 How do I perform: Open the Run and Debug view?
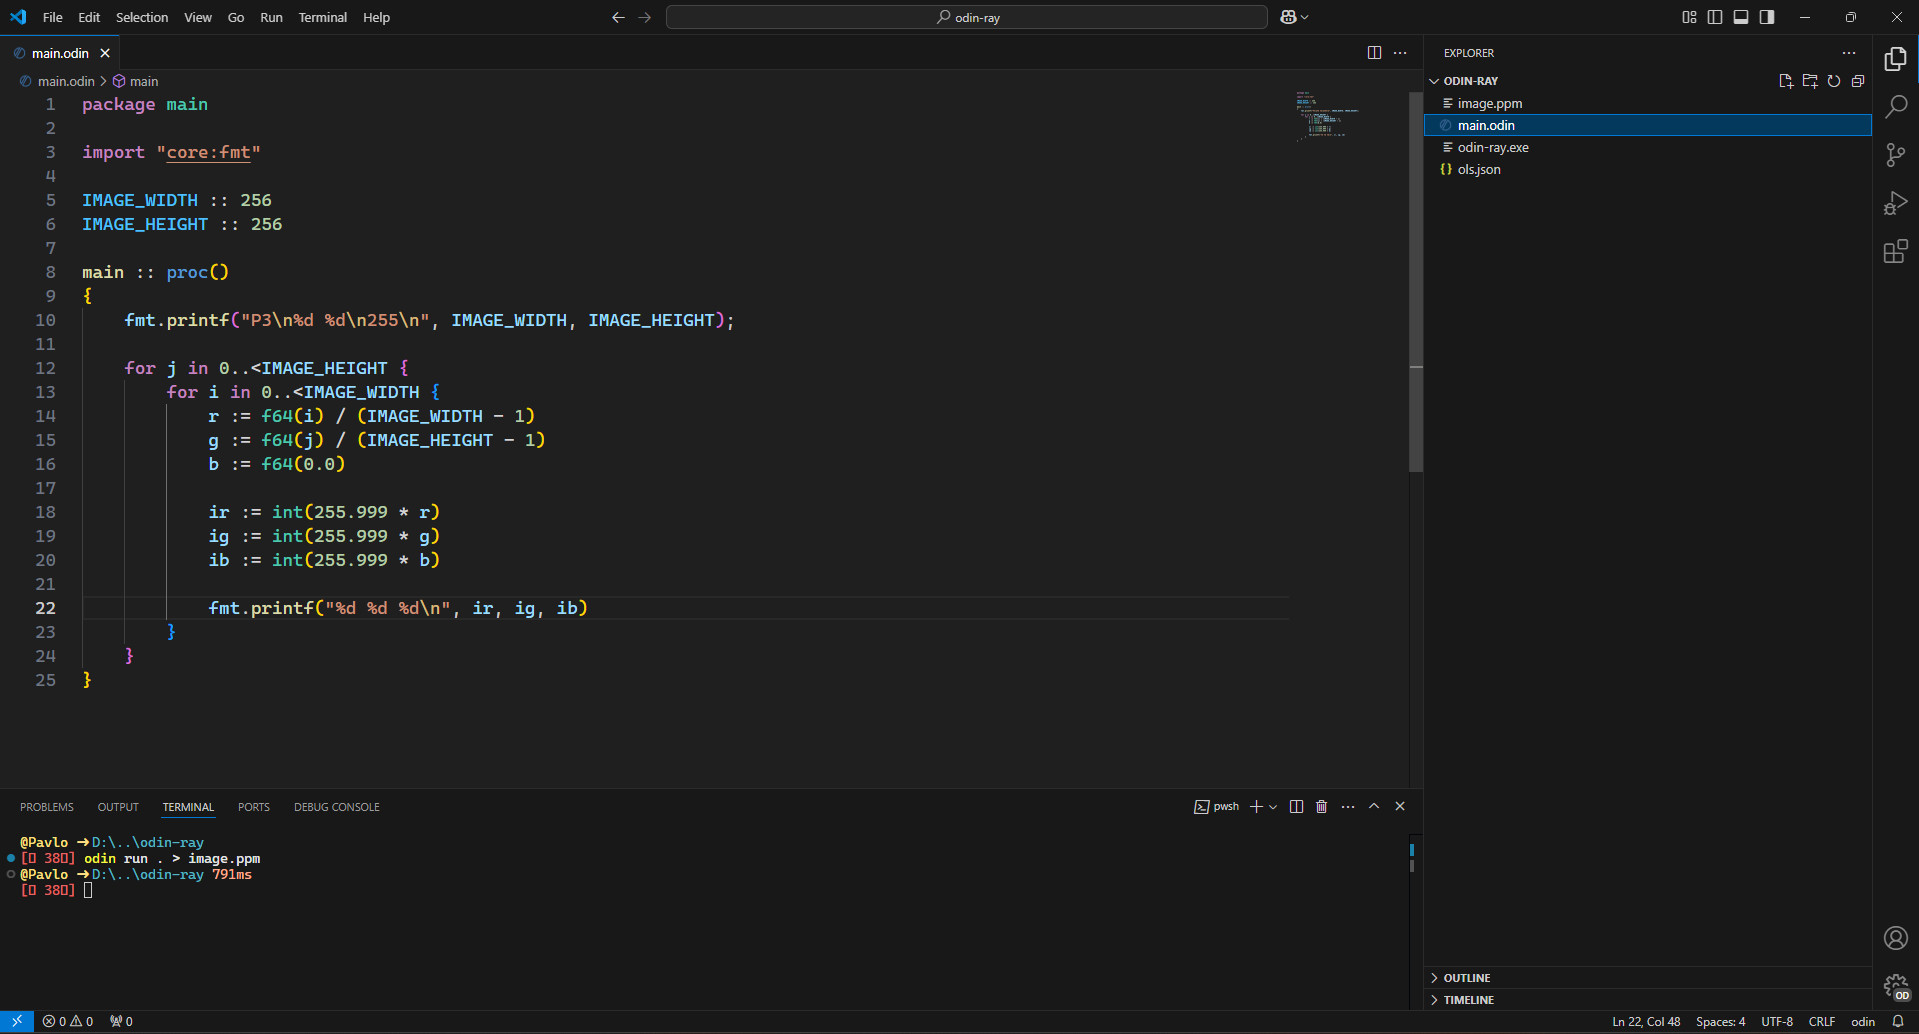coord(1895,203)
